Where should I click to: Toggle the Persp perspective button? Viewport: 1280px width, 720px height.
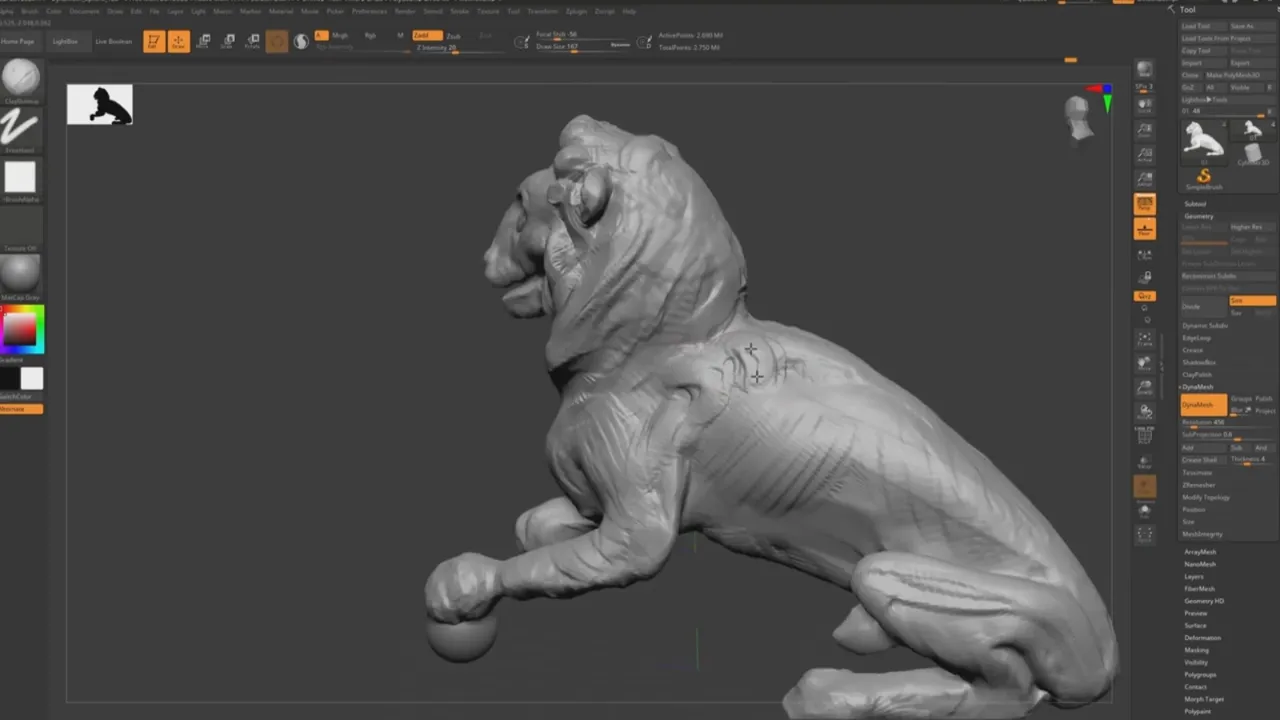(x=1145, y=204)
